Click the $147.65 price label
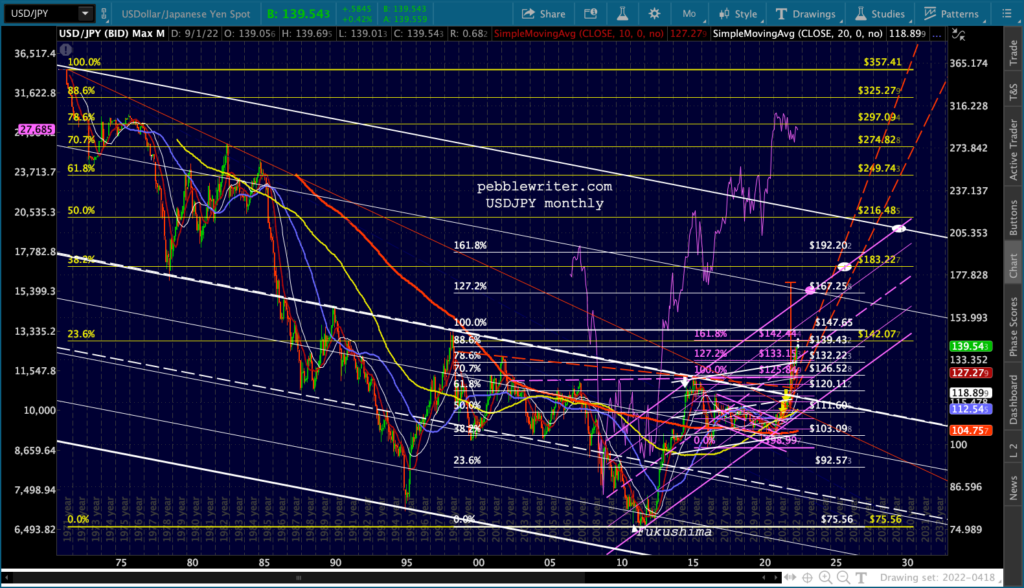 tap(834, 323)
